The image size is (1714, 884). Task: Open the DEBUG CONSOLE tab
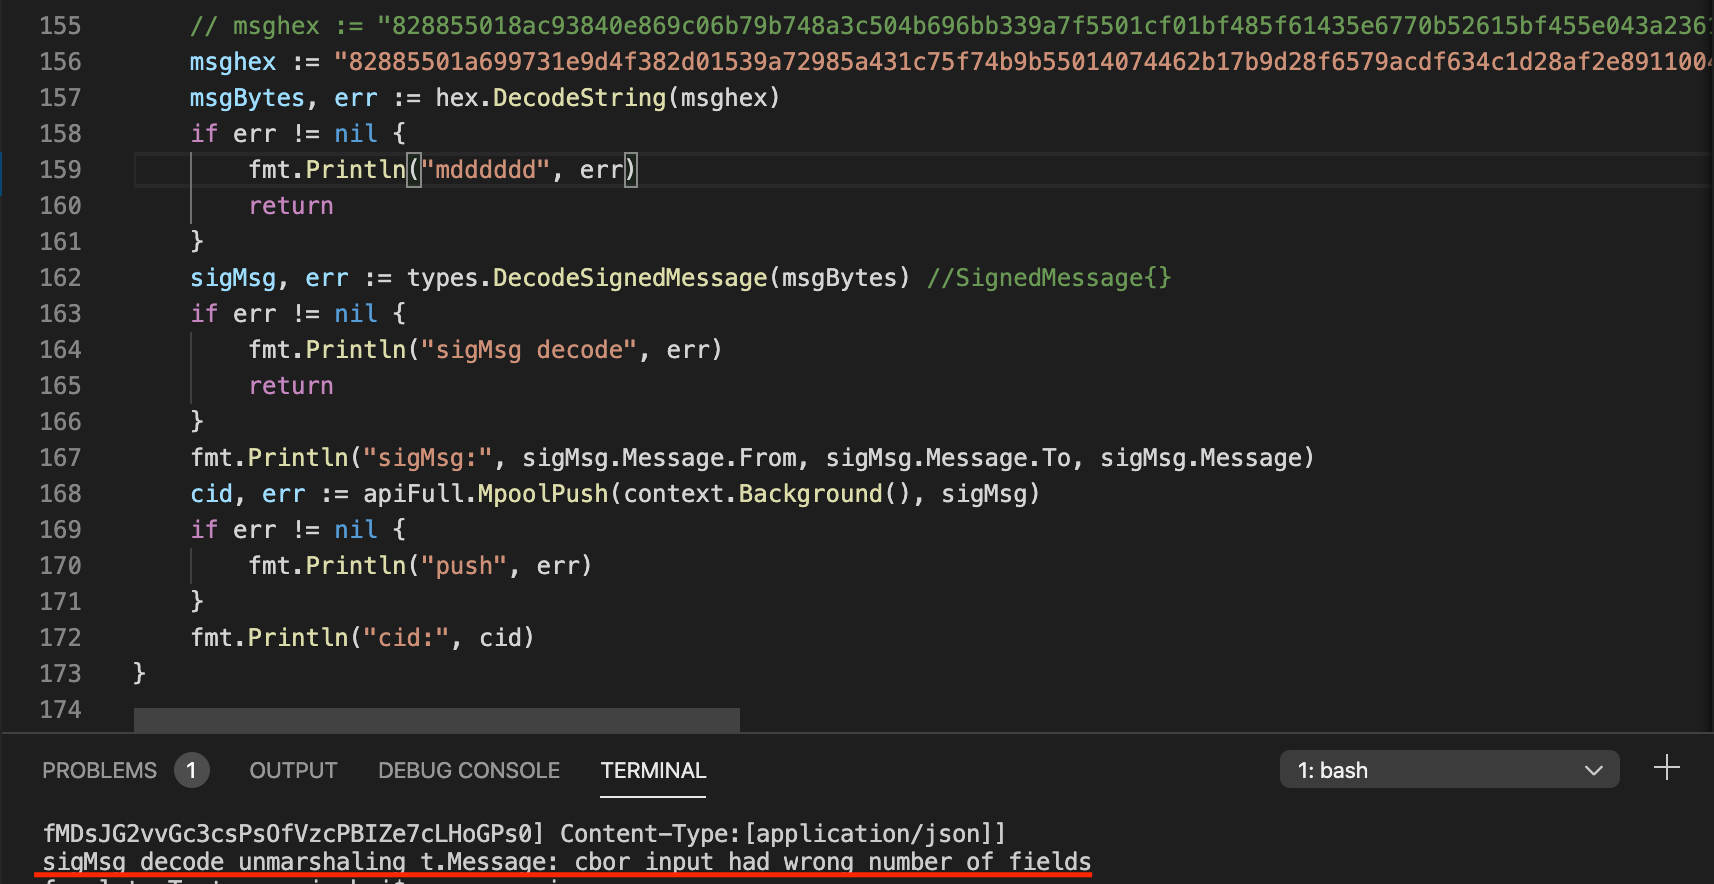[469, 770]
